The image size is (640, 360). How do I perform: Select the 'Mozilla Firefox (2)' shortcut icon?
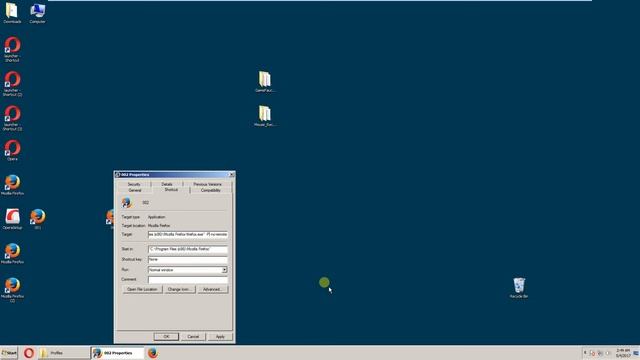pyautogui.click(x=12, y=290)
